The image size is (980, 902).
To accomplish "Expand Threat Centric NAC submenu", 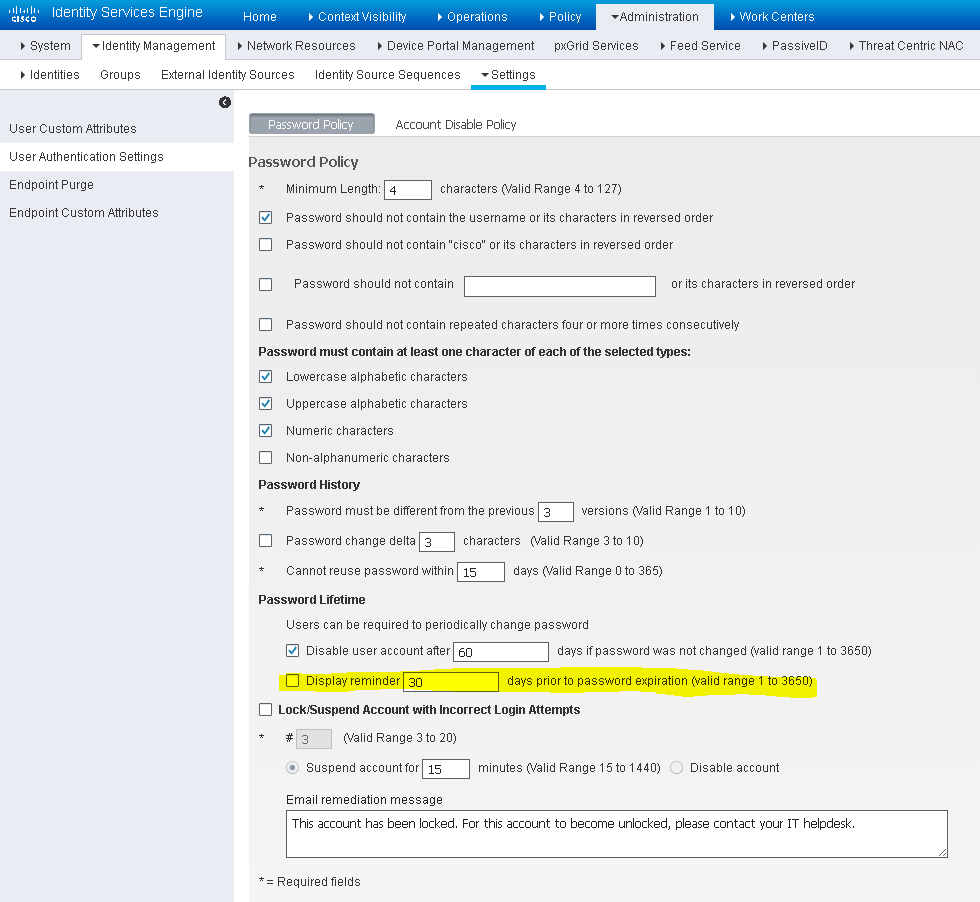I will pos(906,46).
